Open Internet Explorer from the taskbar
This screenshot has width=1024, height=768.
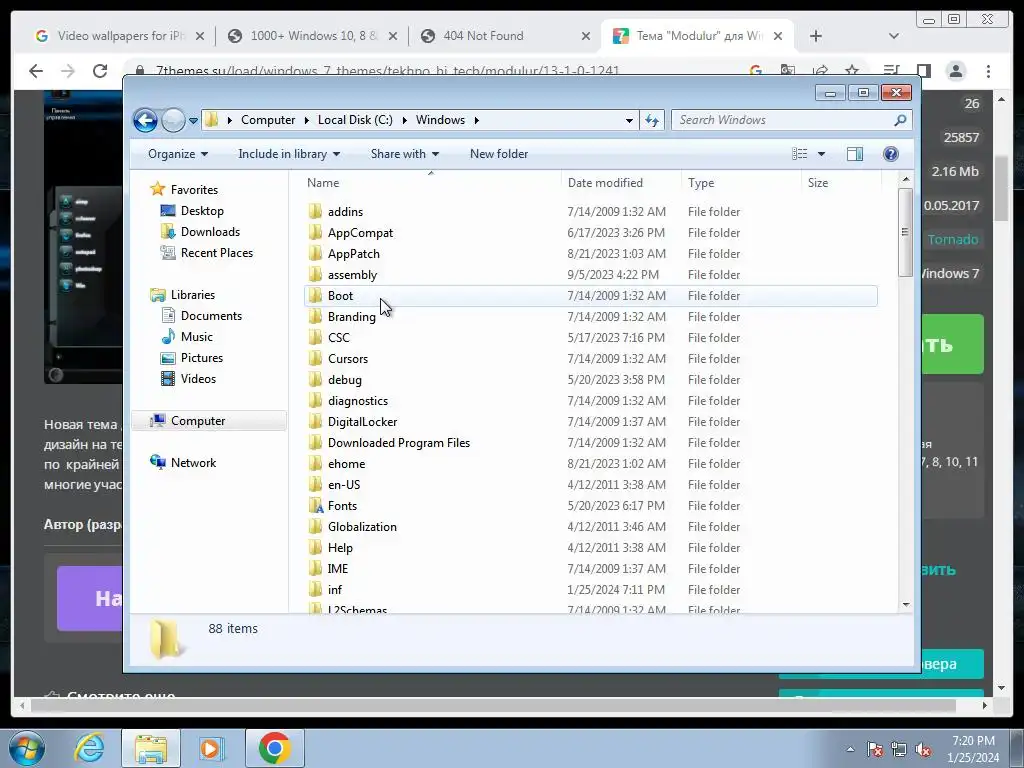point(89,748)
